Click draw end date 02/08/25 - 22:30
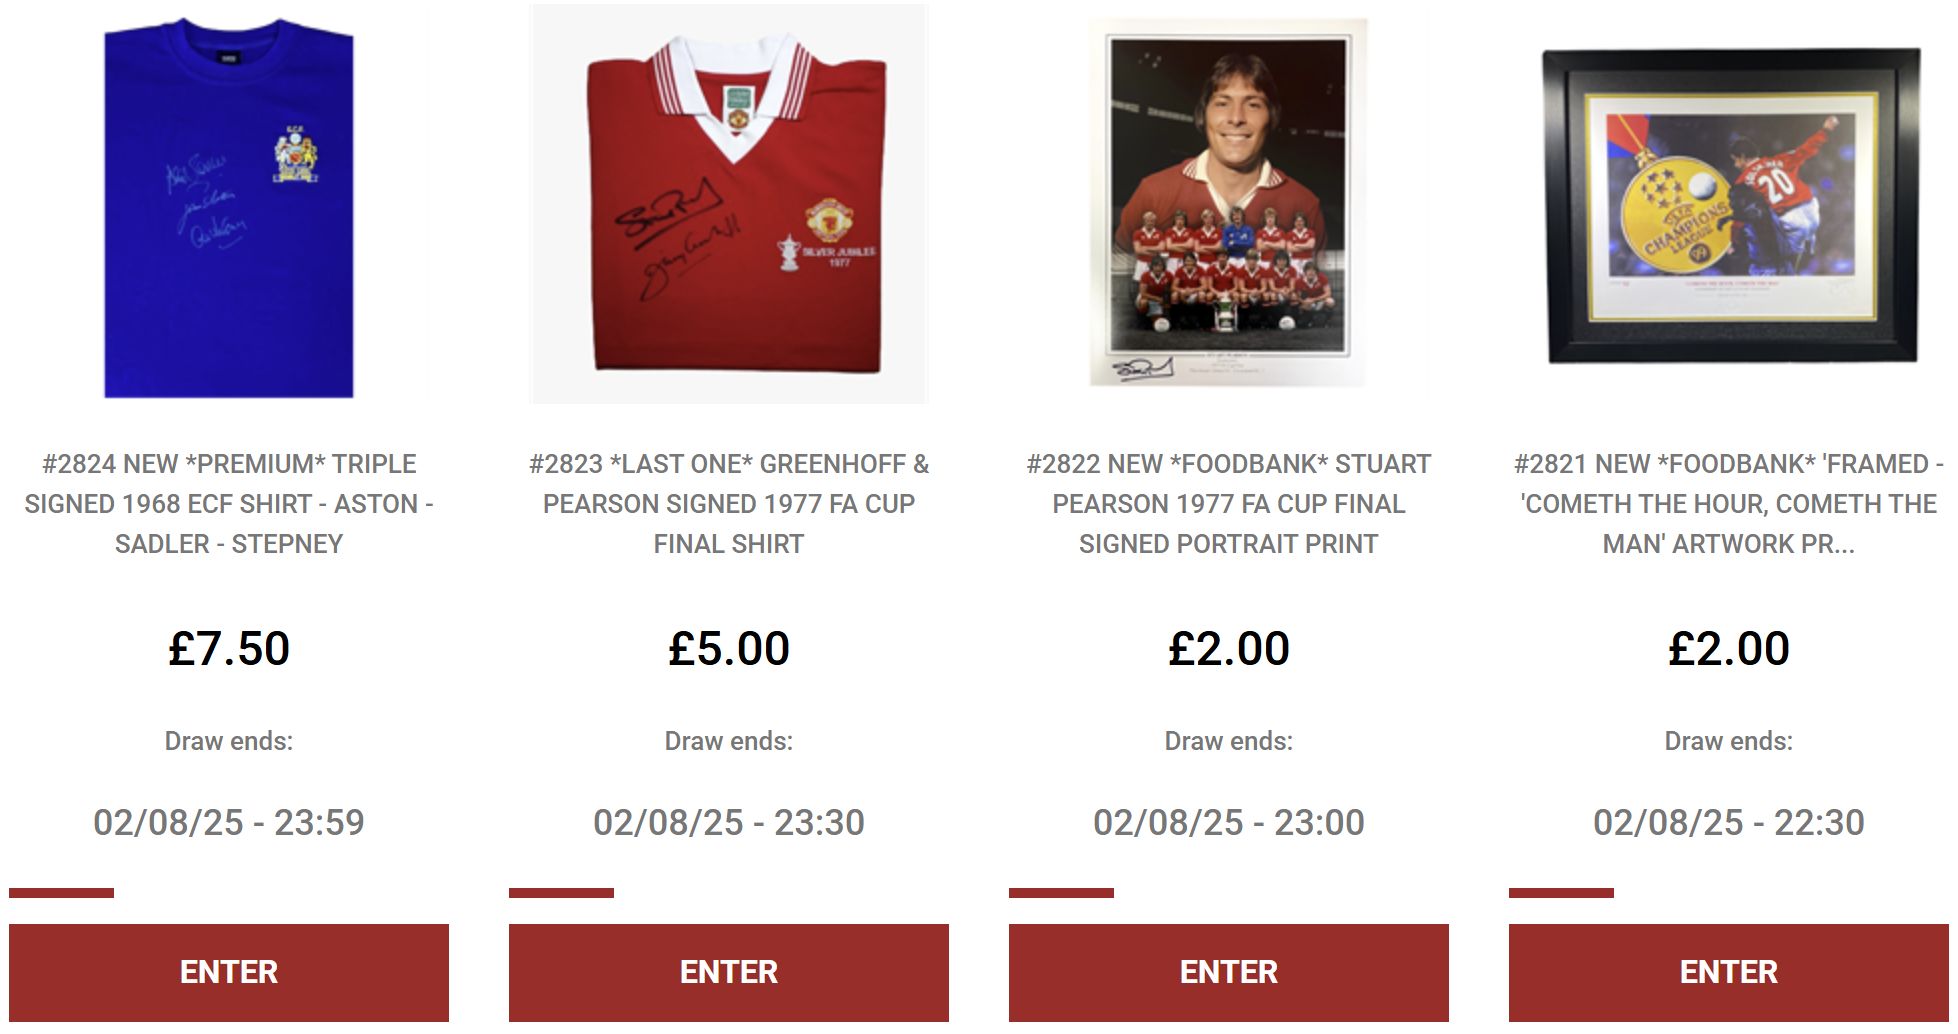 click(1729, 823)
